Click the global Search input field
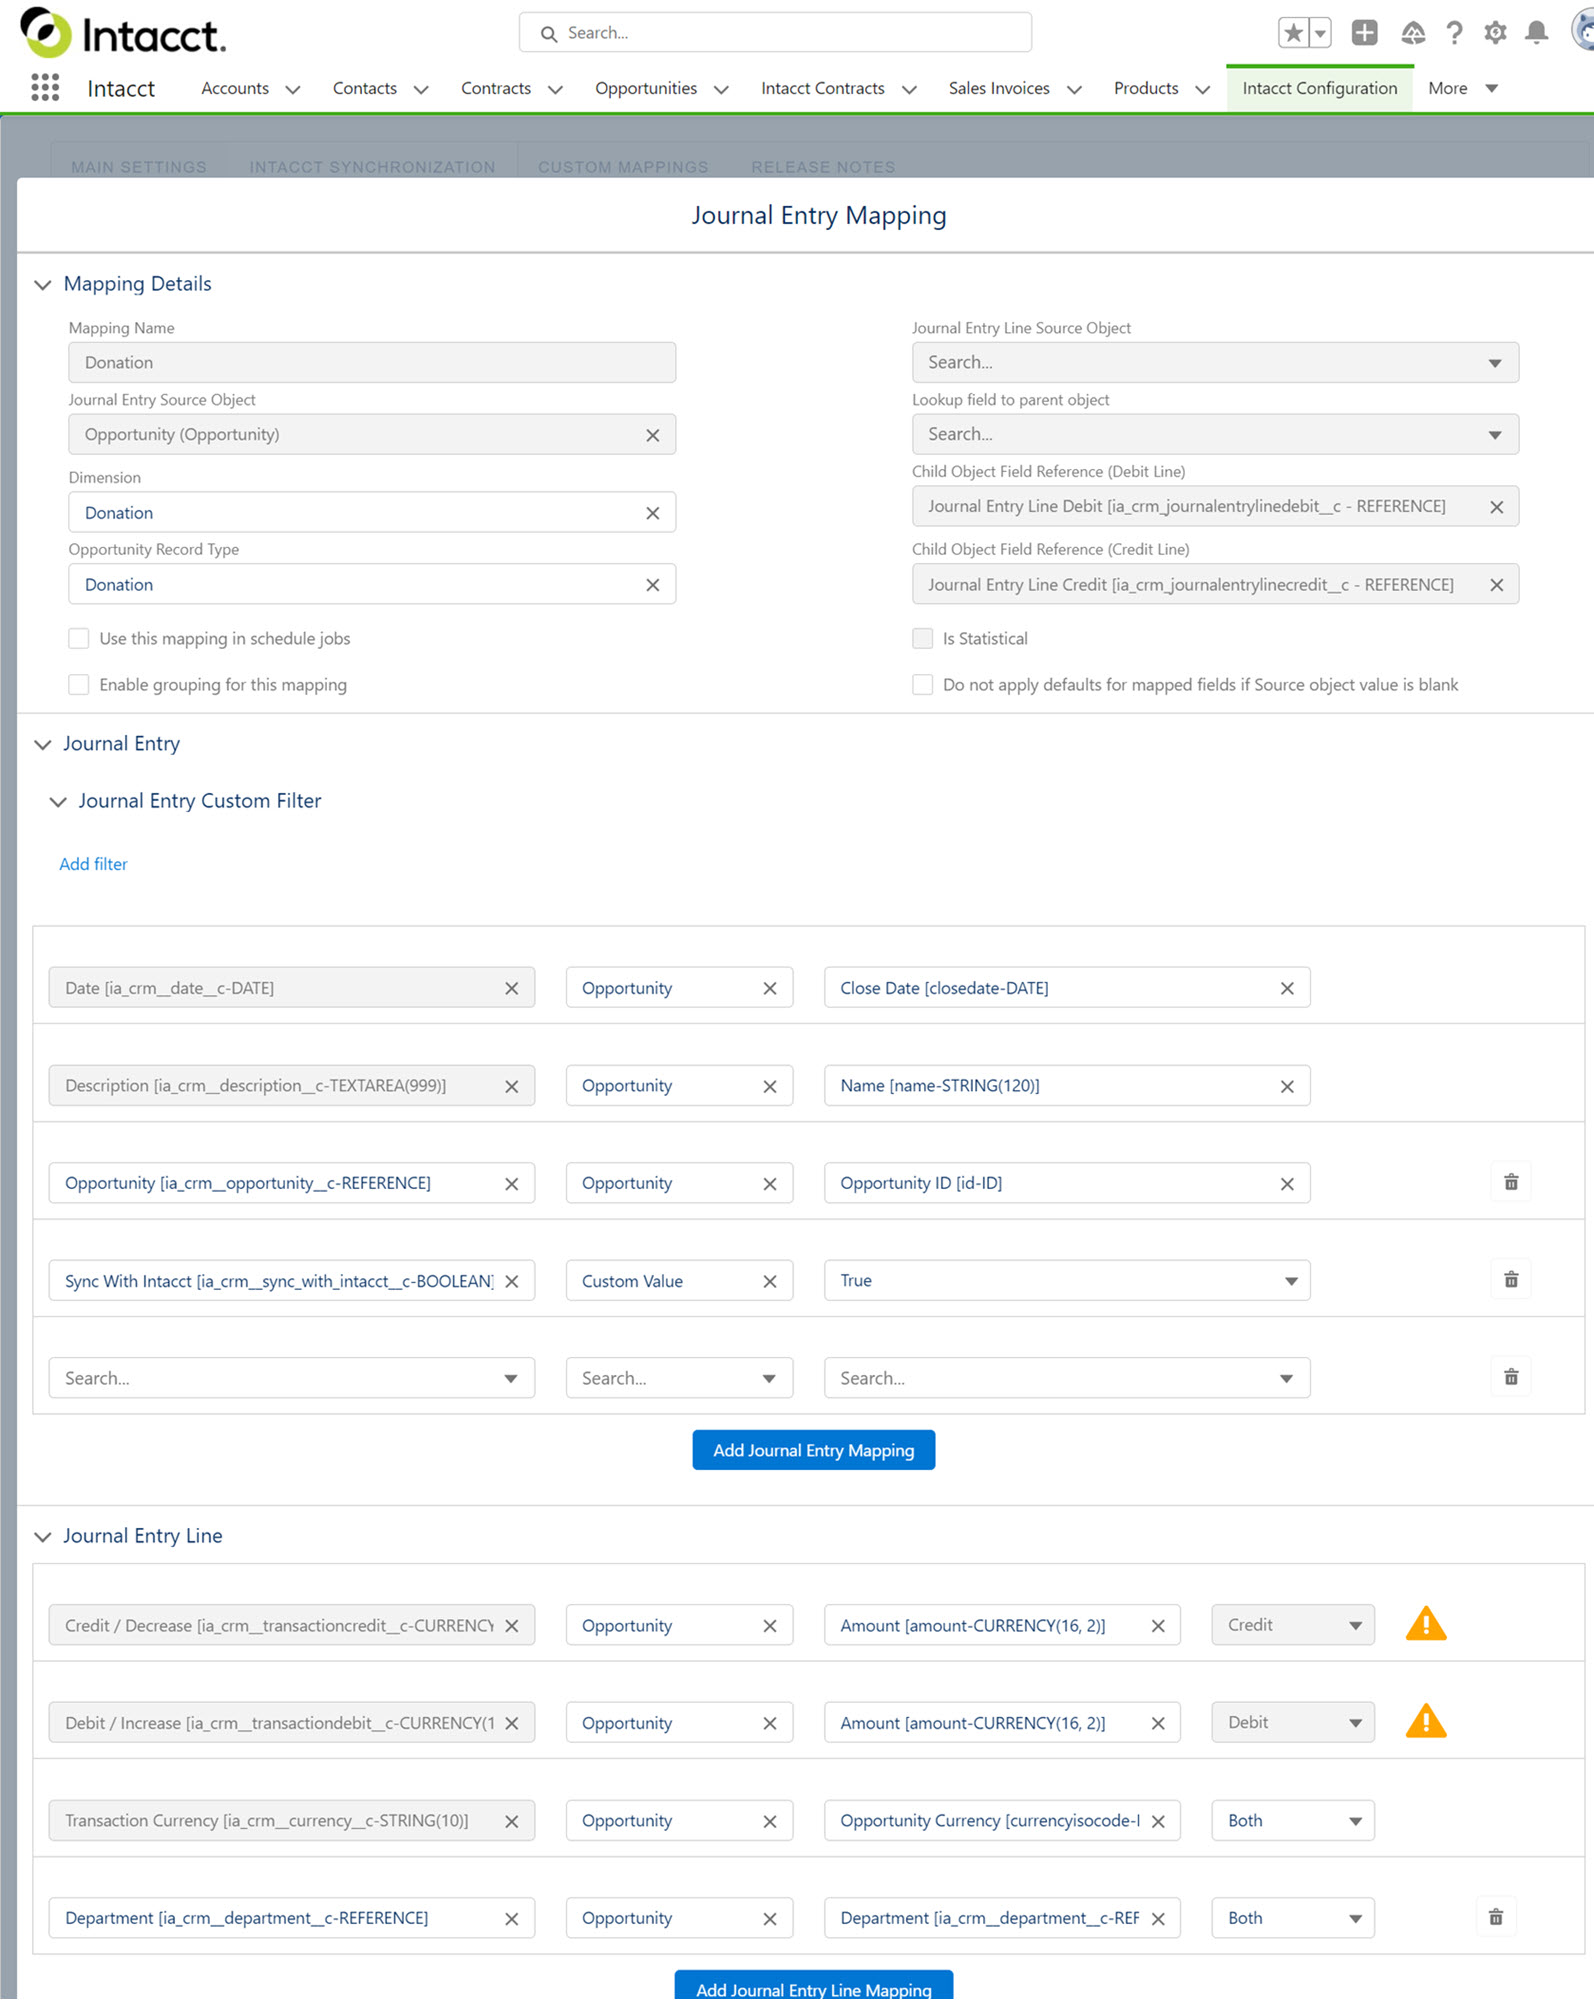1594x2000 pixels. 775,33
